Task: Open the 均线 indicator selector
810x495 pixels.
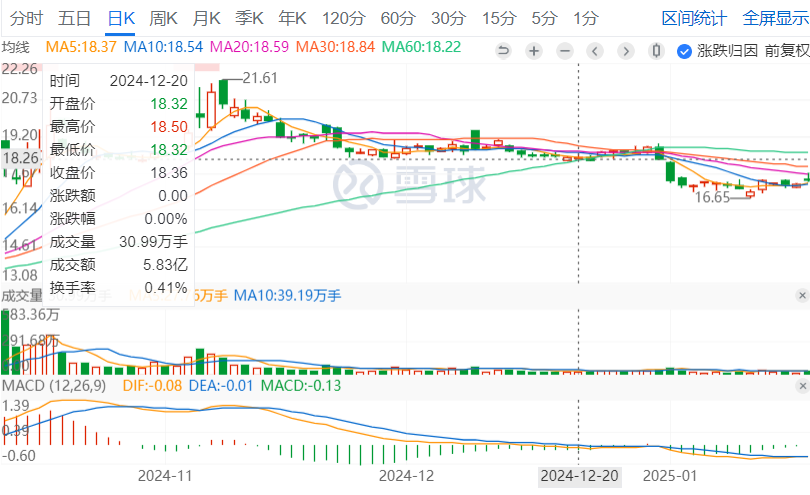Action: (x=16, y=47)
